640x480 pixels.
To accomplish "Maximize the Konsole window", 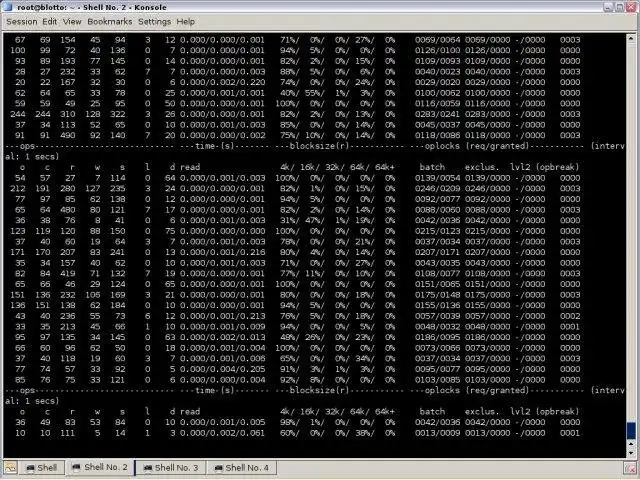I will pos(619,7).
